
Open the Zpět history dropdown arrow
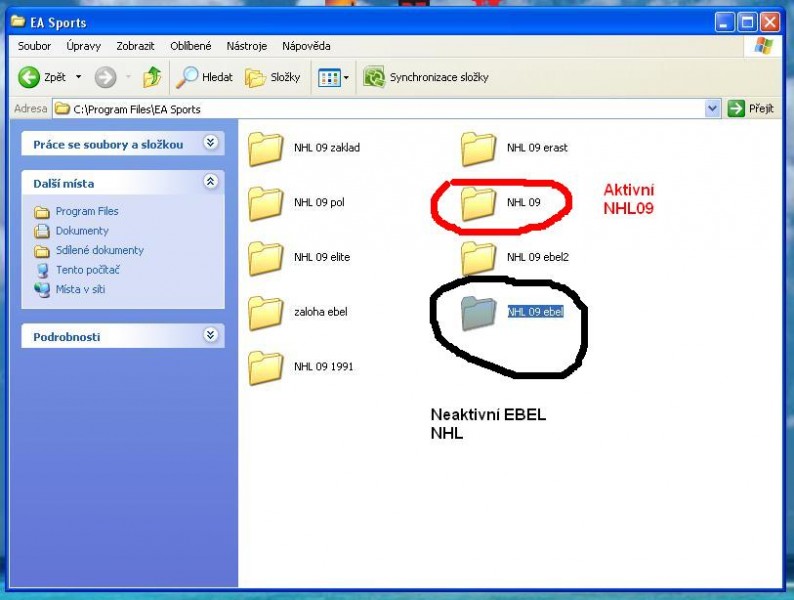point(78,77)
